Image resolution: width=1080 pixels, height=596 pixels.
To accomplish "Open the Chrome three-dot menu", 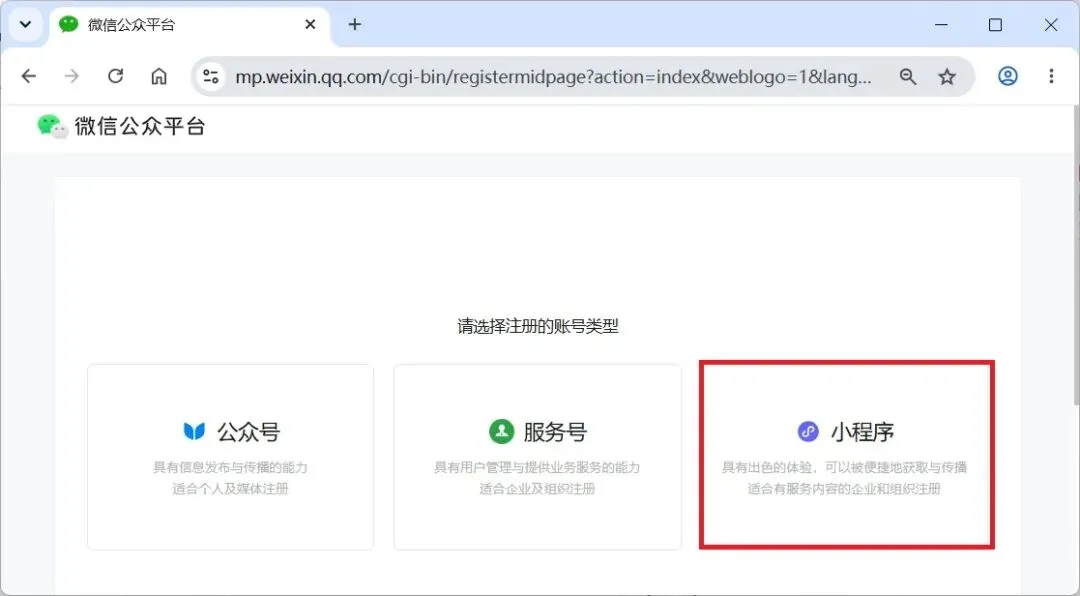I will [x=1051, y=76].
